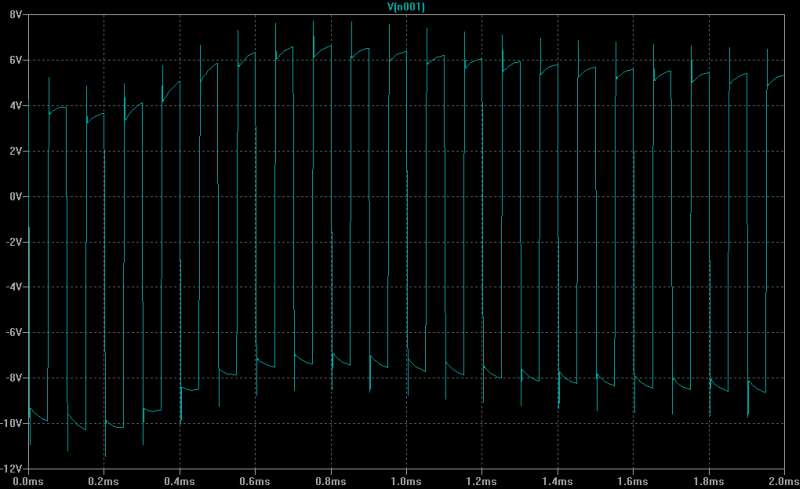Click the 0.0ms time axis label
Image resolution: width=800 pixels, height=489 pixels.
[x=28, y=481]
